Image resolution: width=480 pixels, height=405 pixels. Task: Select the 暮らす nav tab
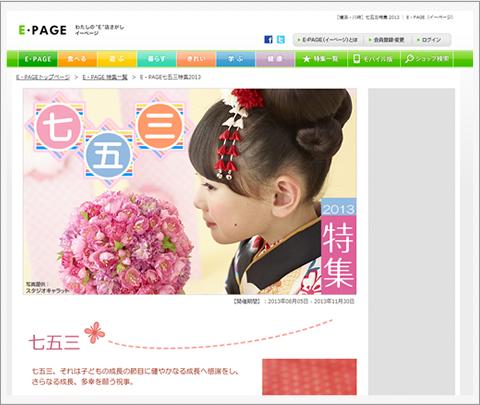pyautogui.click(x=156, y=59)
